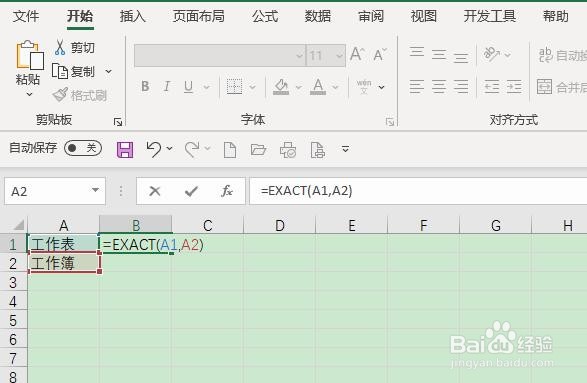Customize the quick access toolbar

[x=346, y=149]
